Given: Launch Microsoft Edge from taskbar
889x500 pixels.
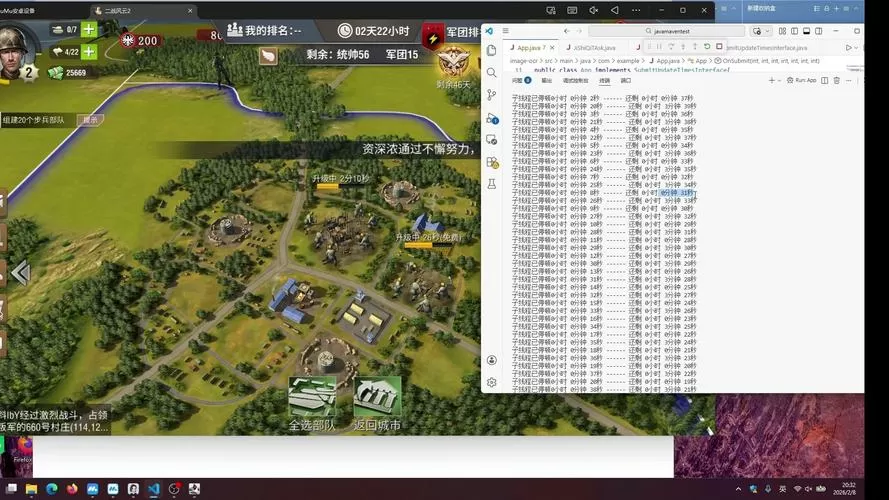Looking at the screenshot, I should click(x=52, y=489).
